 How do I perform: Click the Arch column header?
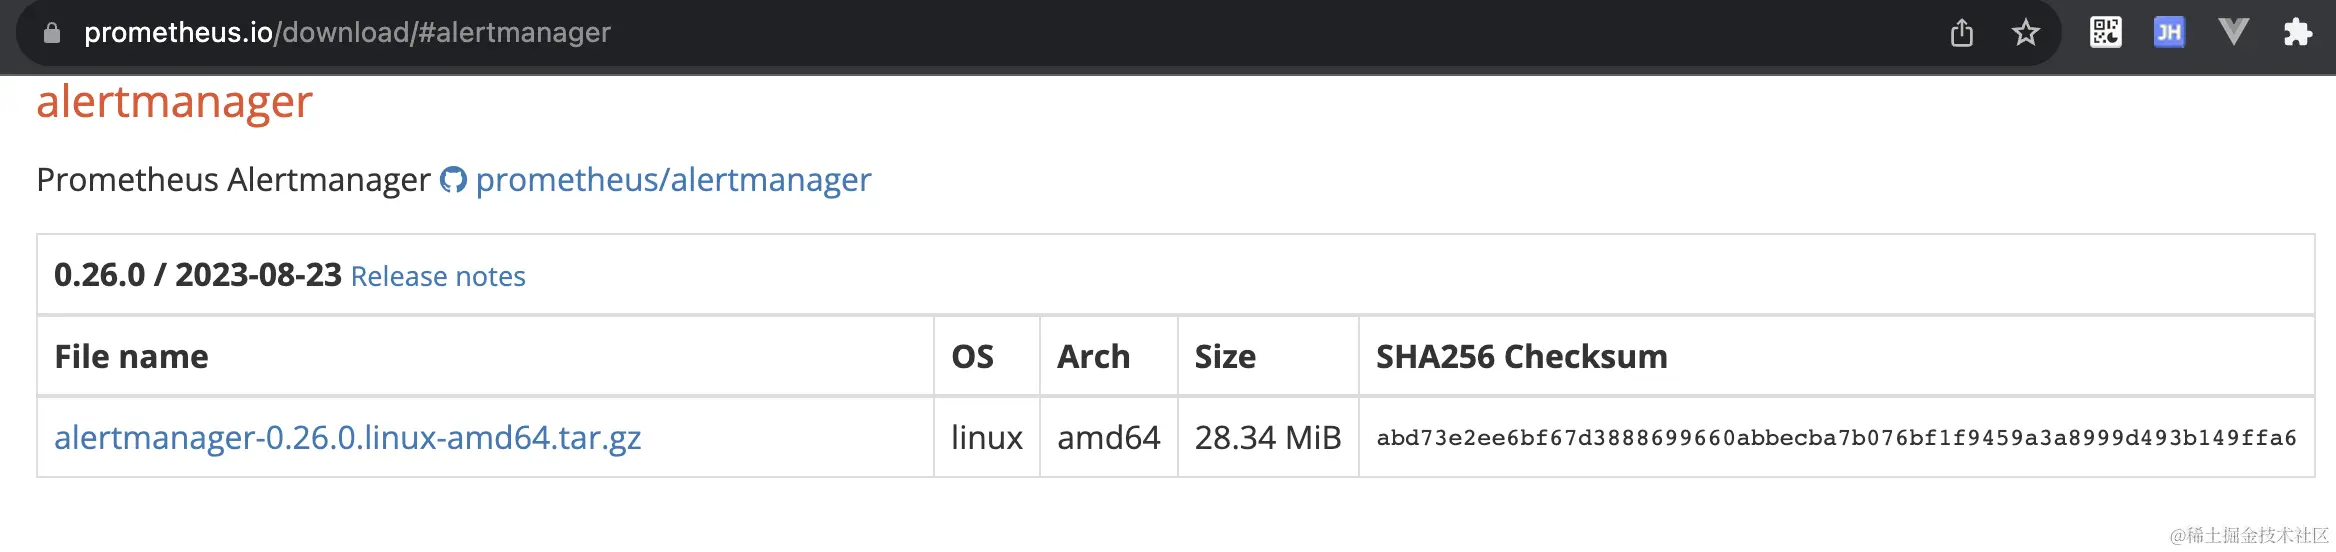(1094, 357)
